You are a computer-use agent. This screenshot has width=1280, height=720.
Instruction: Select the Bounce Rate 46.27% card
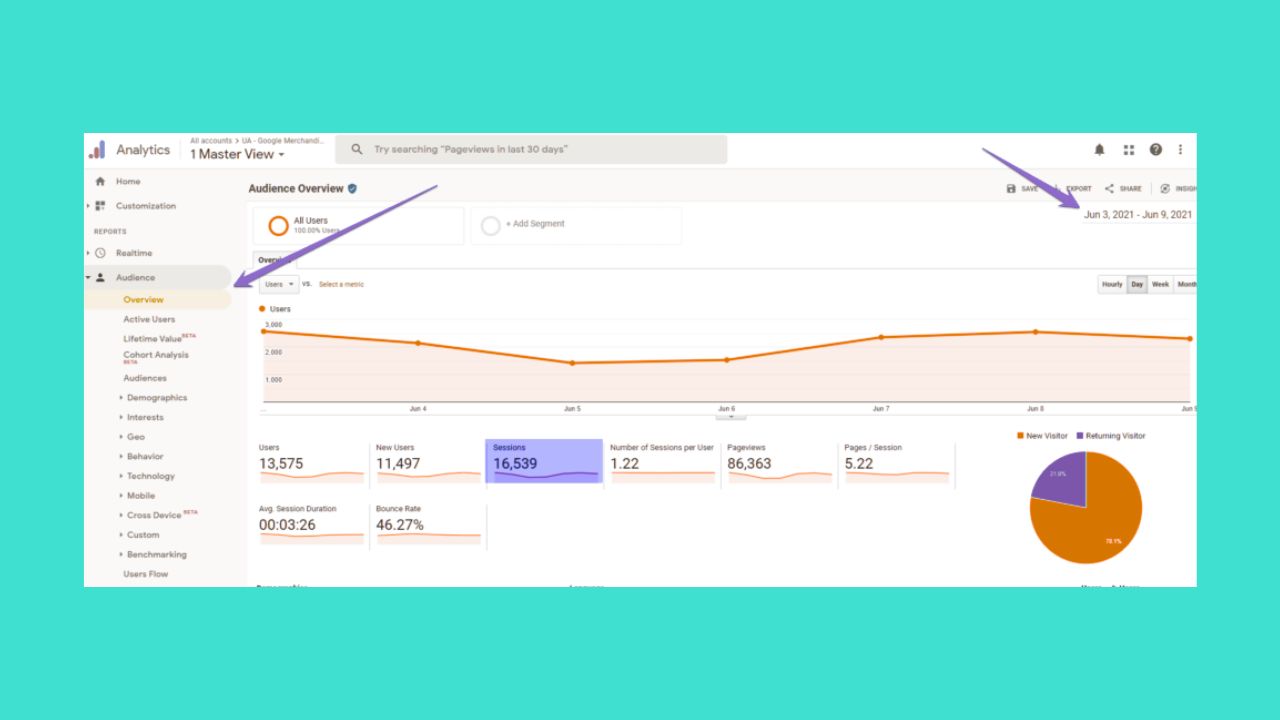pyautogui.click(x=428, y=525)
